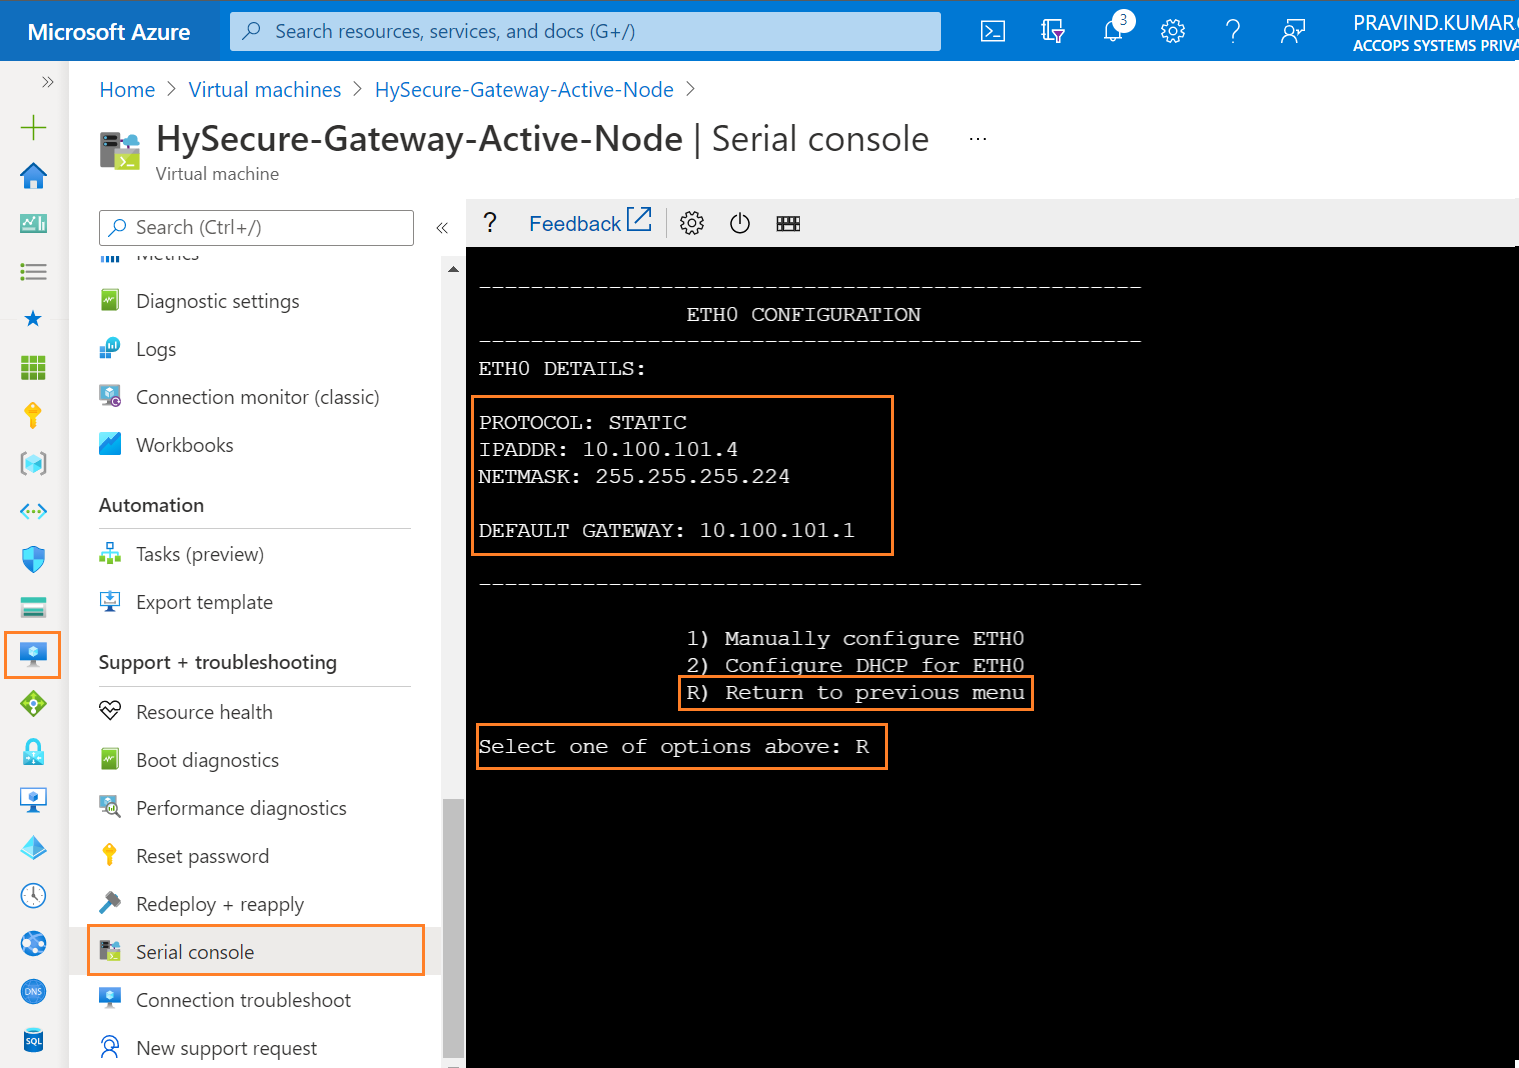Select Serial console menu item
Viewport: 1519px width, 1068px height.
[256, 951]
